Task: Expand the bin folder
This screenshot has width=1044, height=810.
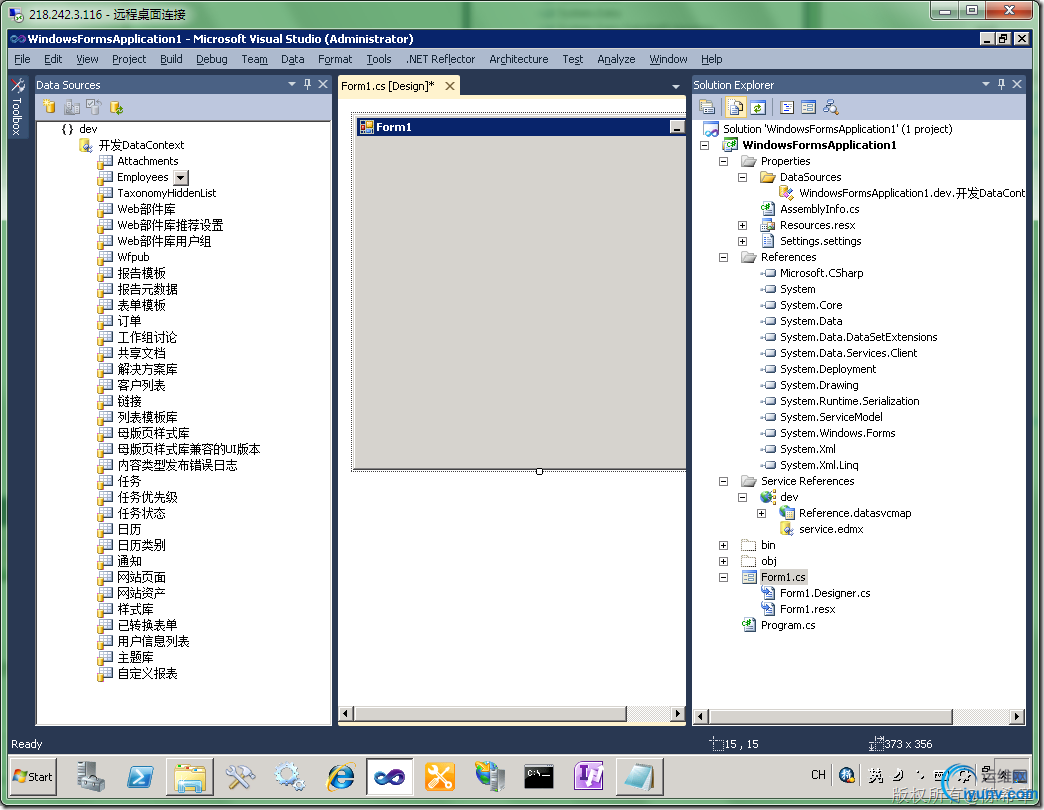Action: click(x=724, y=545)
